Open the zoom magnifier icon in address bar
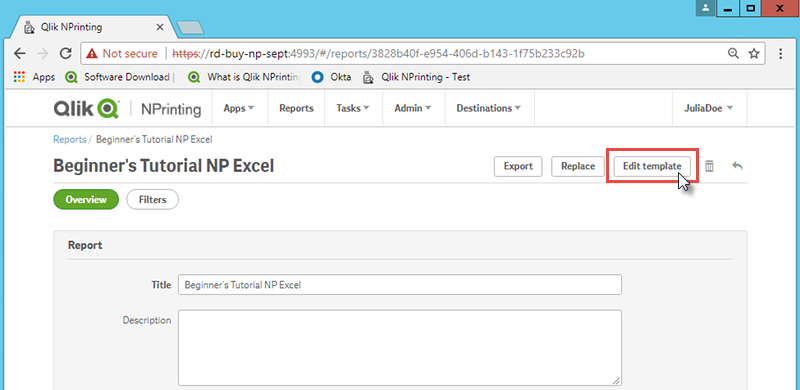Image resolution: width=800 pixels, height=390 pixels. point(733,54)
